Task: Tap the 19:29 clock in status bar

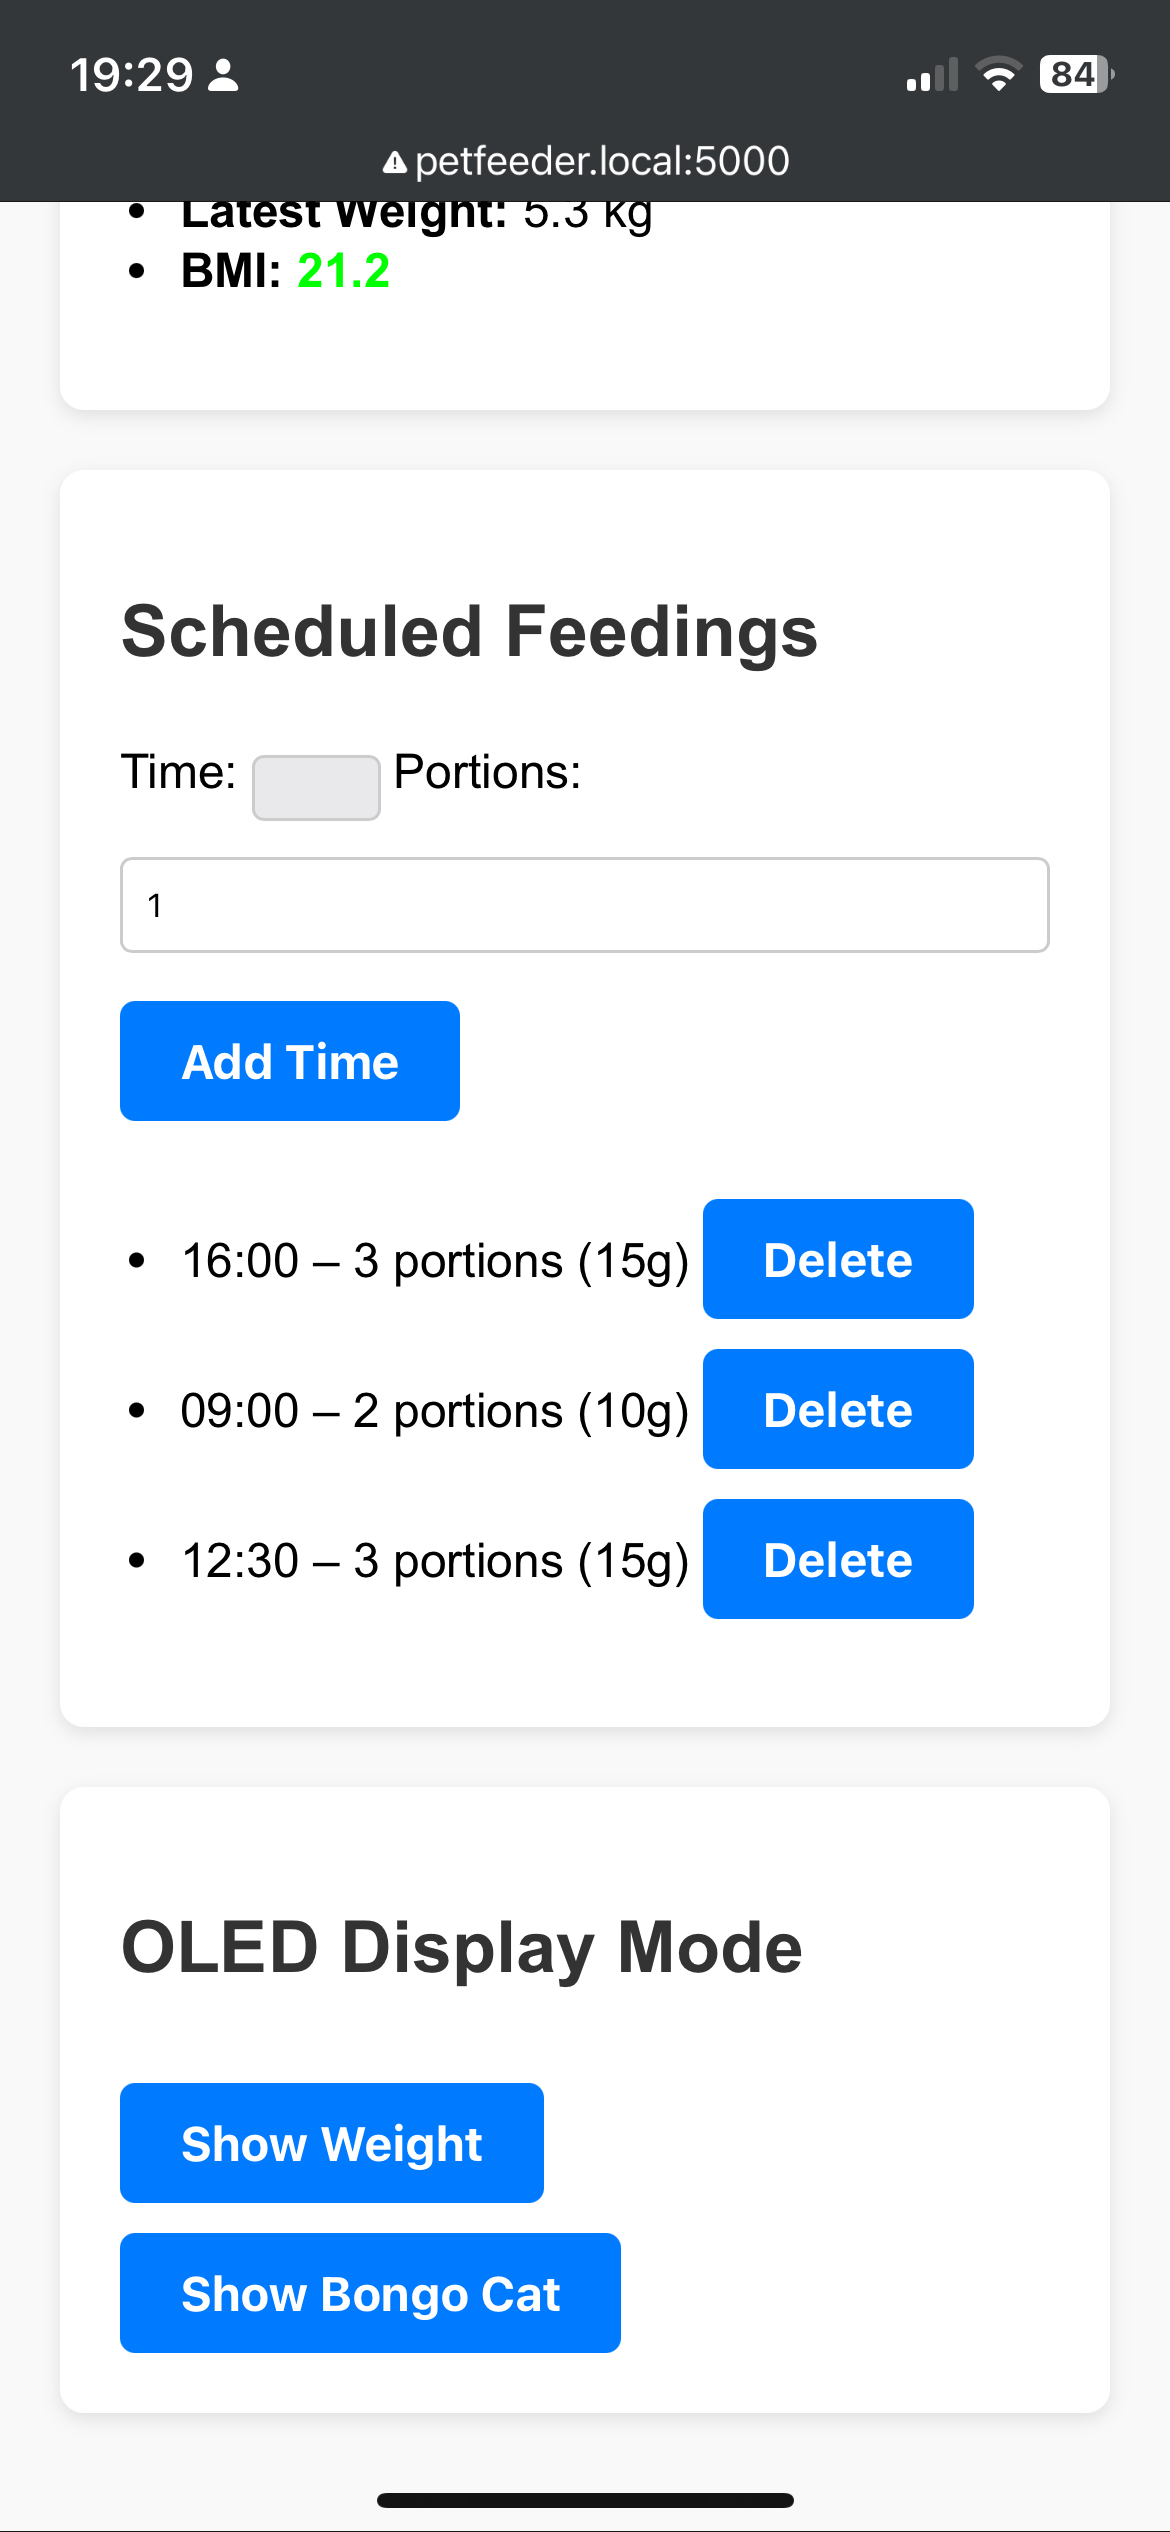Action: pyautogui.click(x=131, y=75)
